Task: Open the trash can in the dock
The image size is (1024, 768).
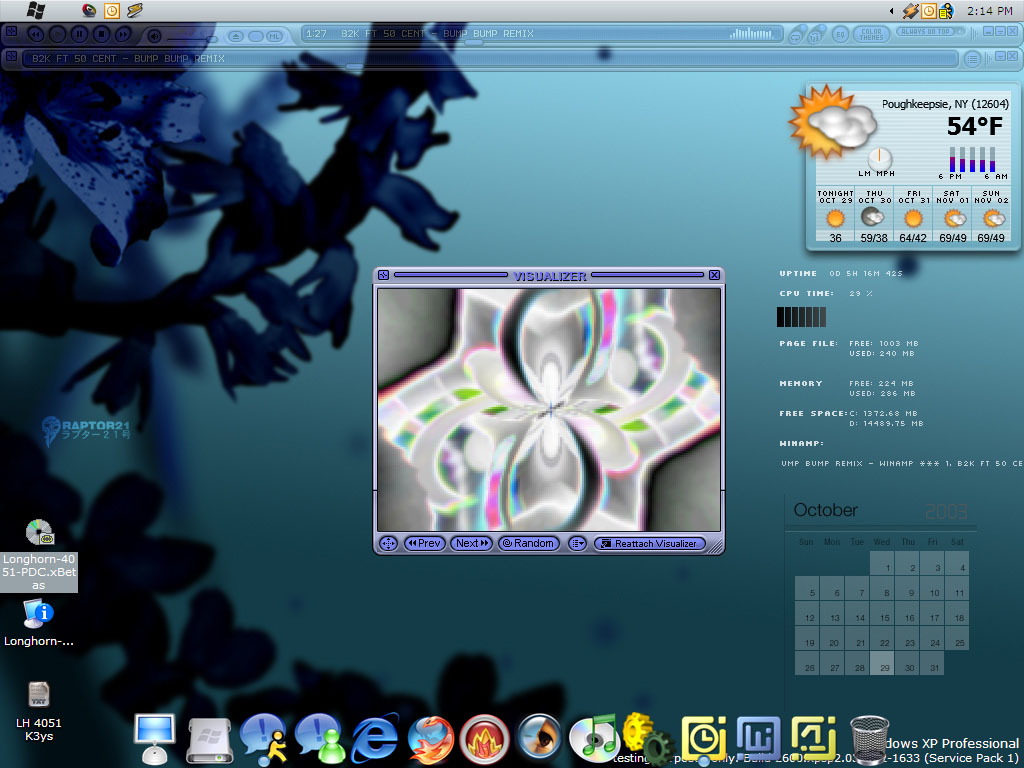Action: click(x=870, y=739)
